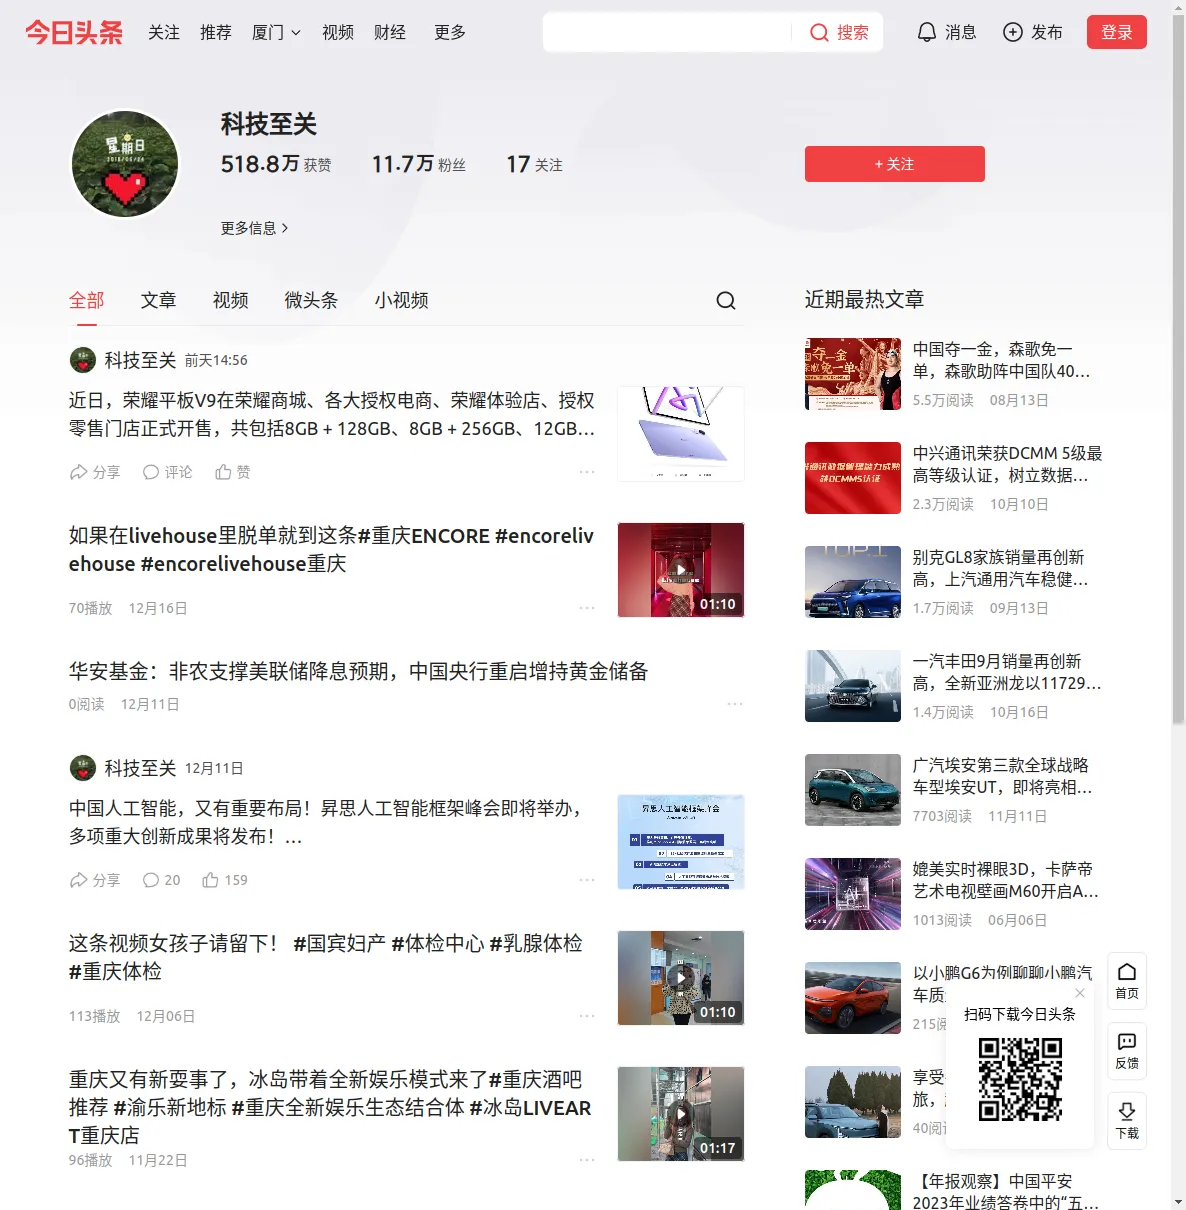Open the 媲美实时裸眼3D article
Viewport: 1186px width, 1210px height.
(1006, 880)
